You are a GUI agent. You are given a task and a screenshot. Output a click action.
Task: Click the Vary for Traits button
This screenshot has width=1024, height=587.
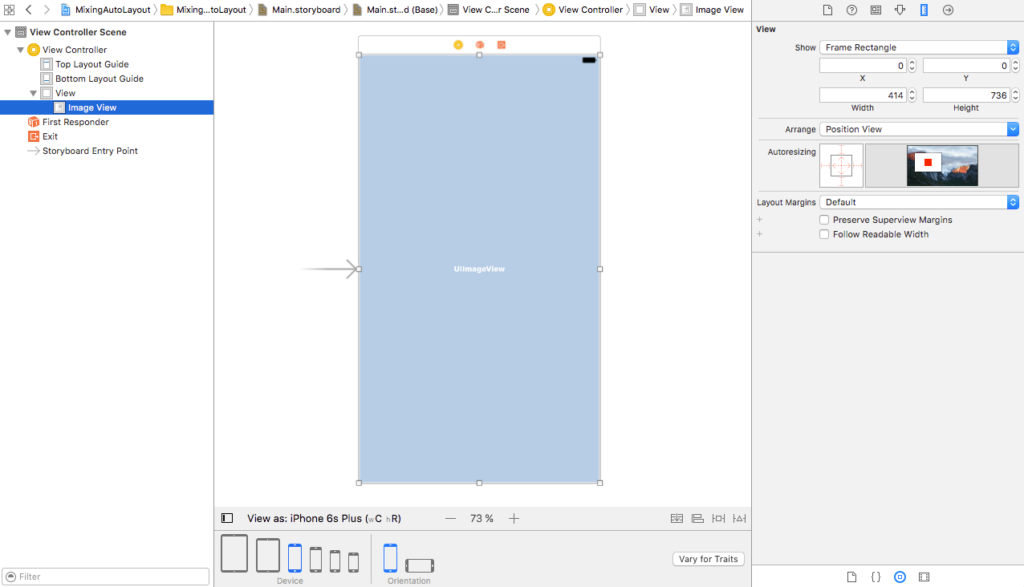click(x=708, y=559)
